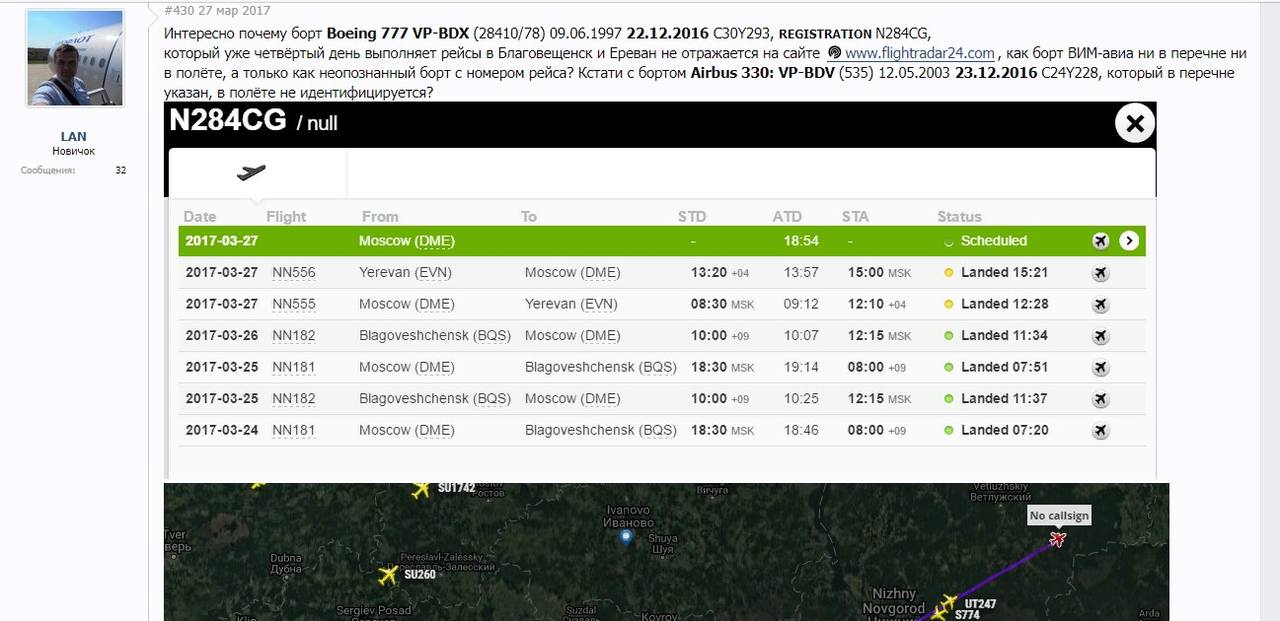This screenshot has width=1280, height=621.
Task: Click the Landed 12:28 status
Action: [1004, 304]
